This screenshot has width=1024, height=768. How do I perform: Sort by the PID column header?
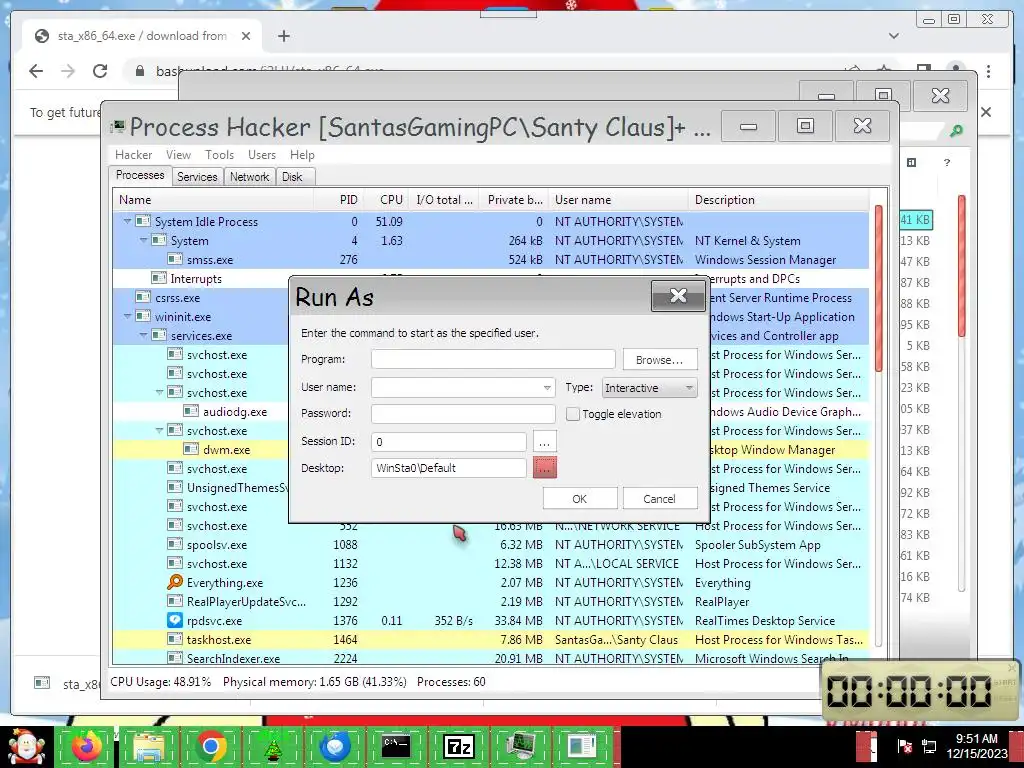338,200
